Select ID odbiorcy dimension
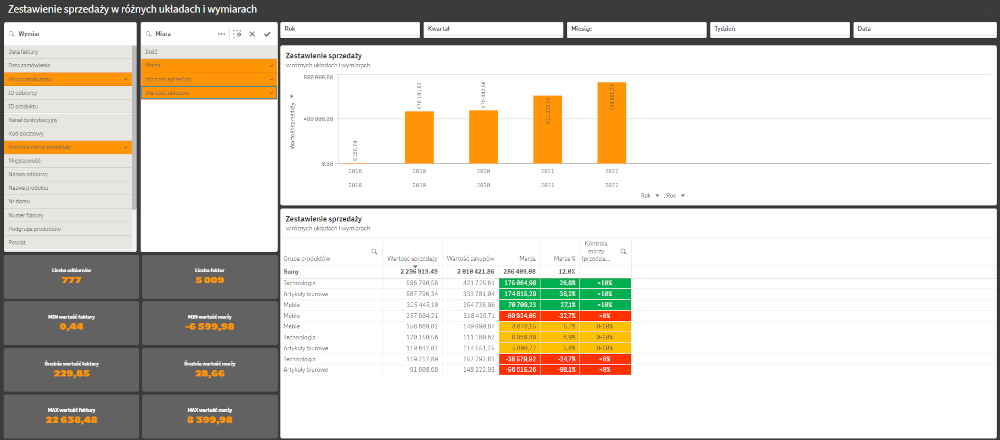The height and width of the screenshot is (440, 1000). [68, 93]
